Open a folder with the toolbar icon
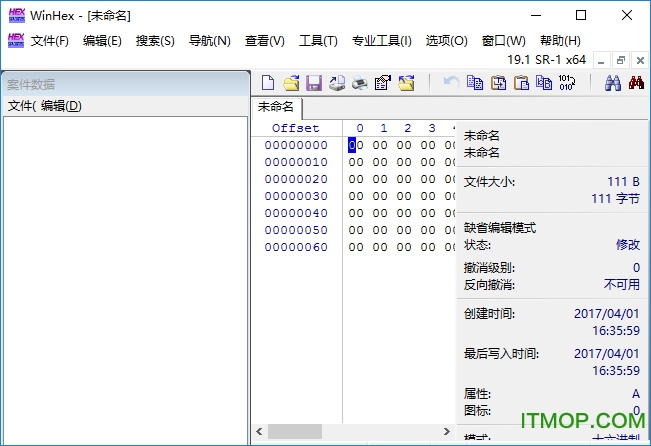Screen dimensions: 651x446 [406, 83]
